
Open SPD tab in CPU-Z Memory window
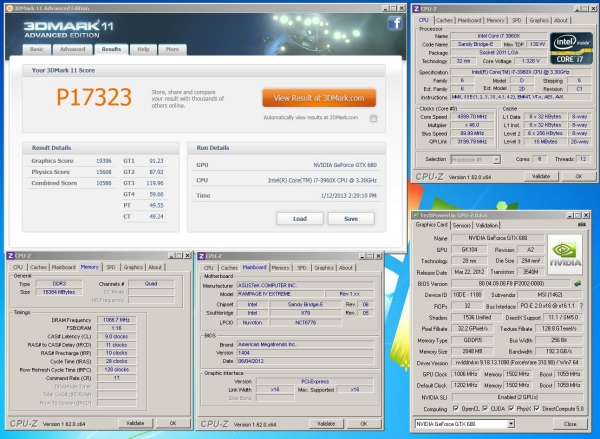click(111, 267)
